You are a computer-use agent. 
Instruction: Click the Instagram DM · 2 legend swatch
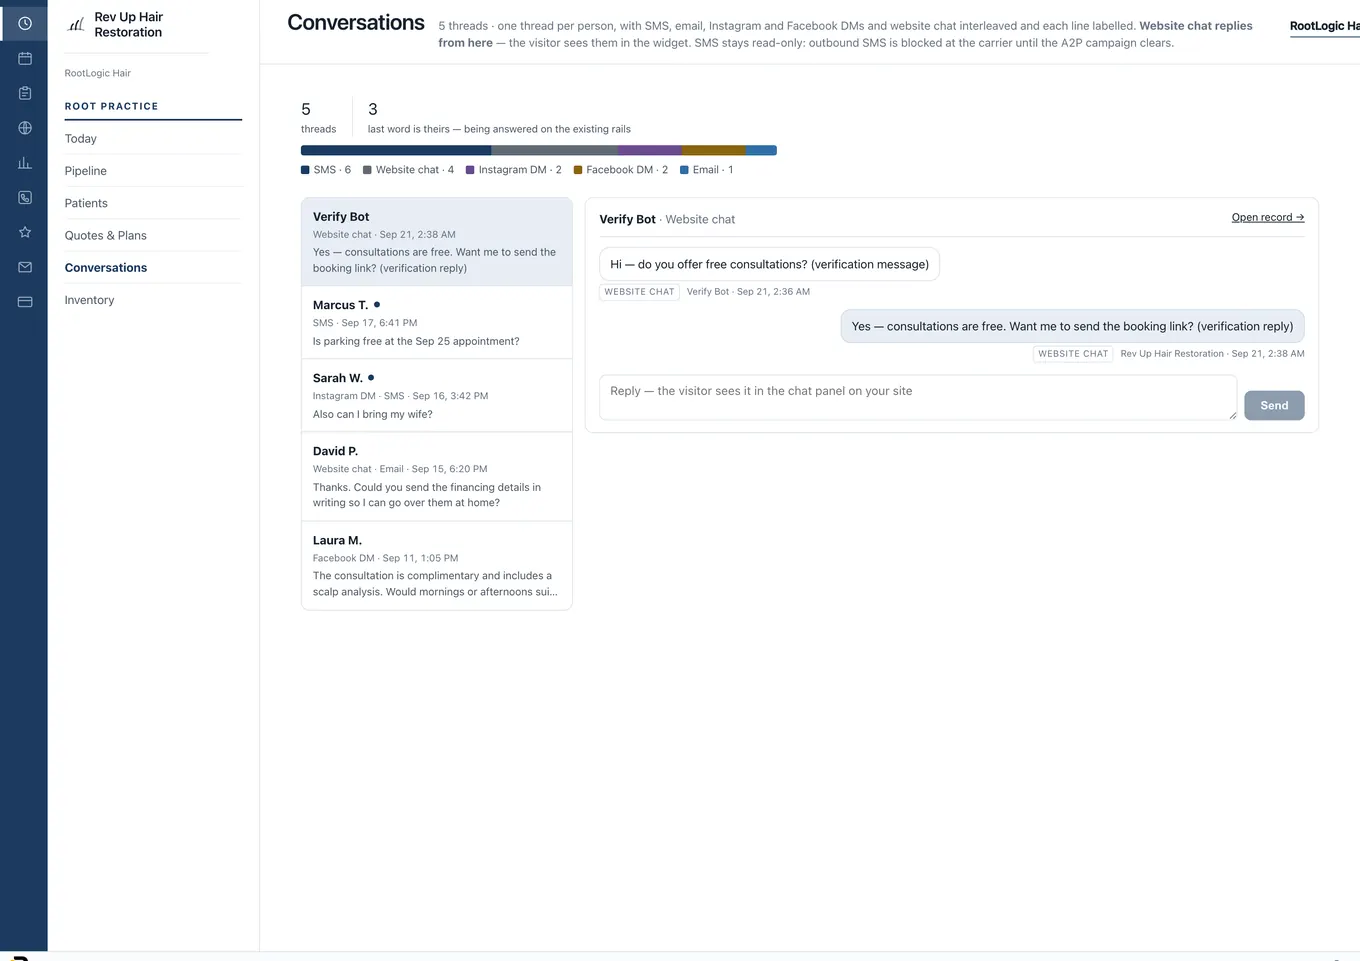[470, 170]
